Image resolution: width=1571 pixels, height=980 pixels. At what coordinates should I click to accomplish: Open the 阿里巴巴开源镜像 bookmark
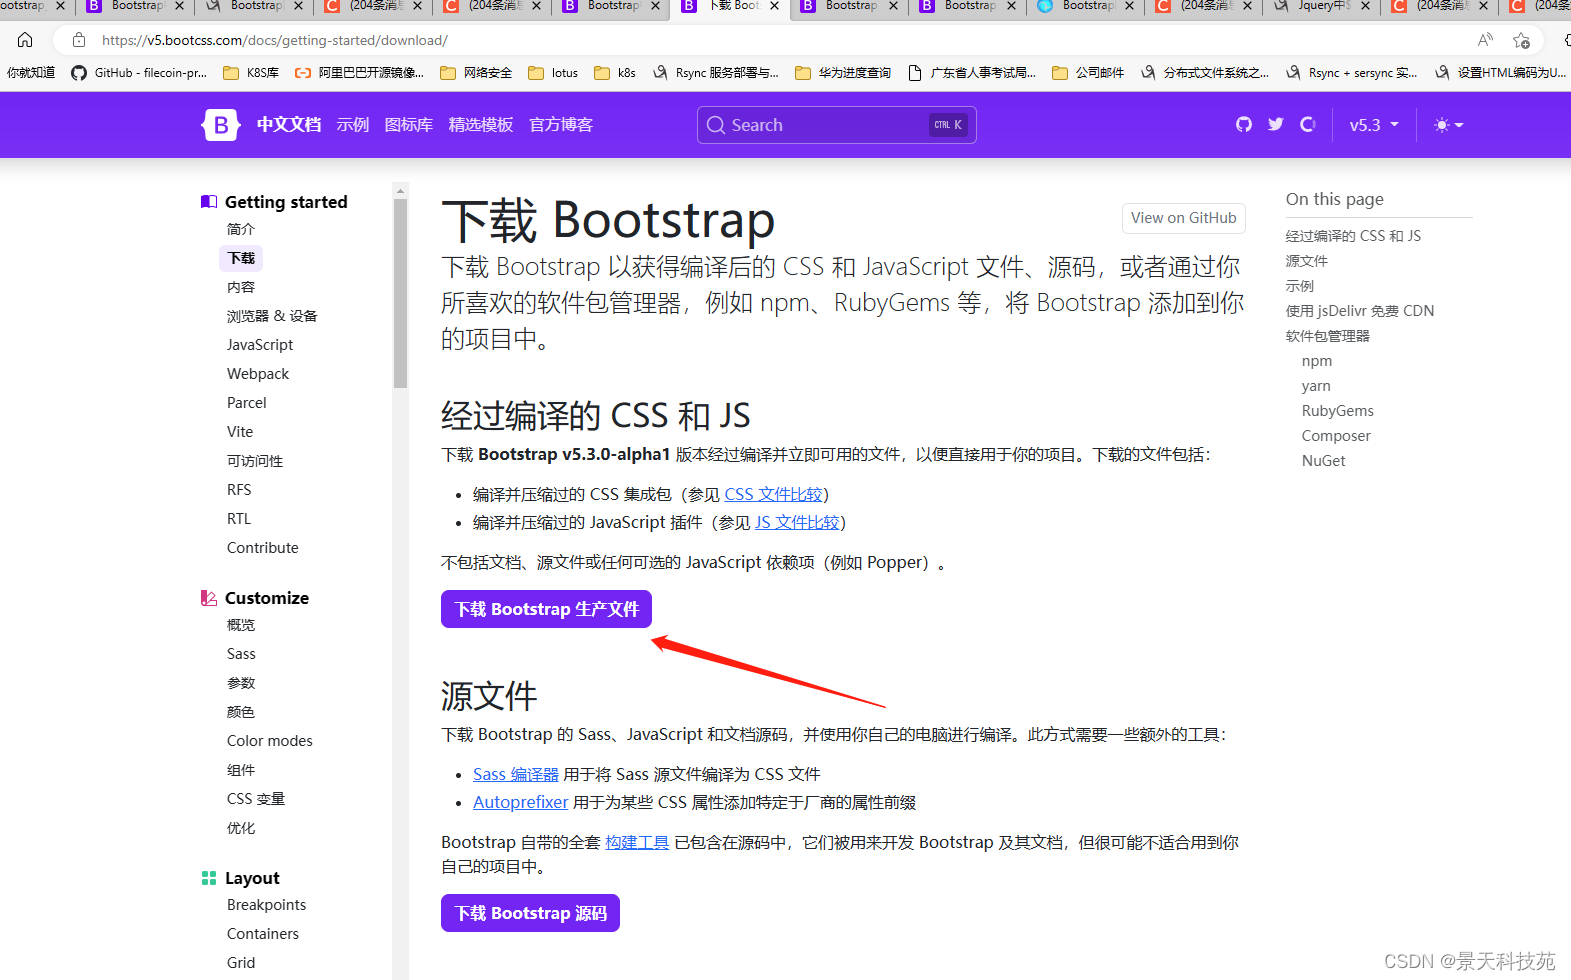pos(359,73)
